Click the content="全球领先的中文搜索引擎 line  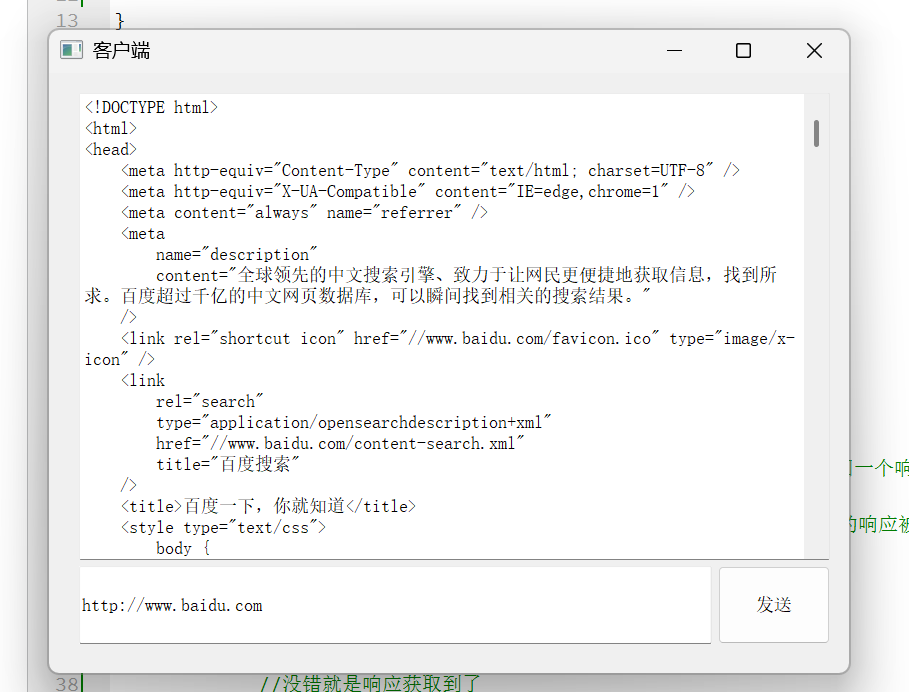pos(466,275)
